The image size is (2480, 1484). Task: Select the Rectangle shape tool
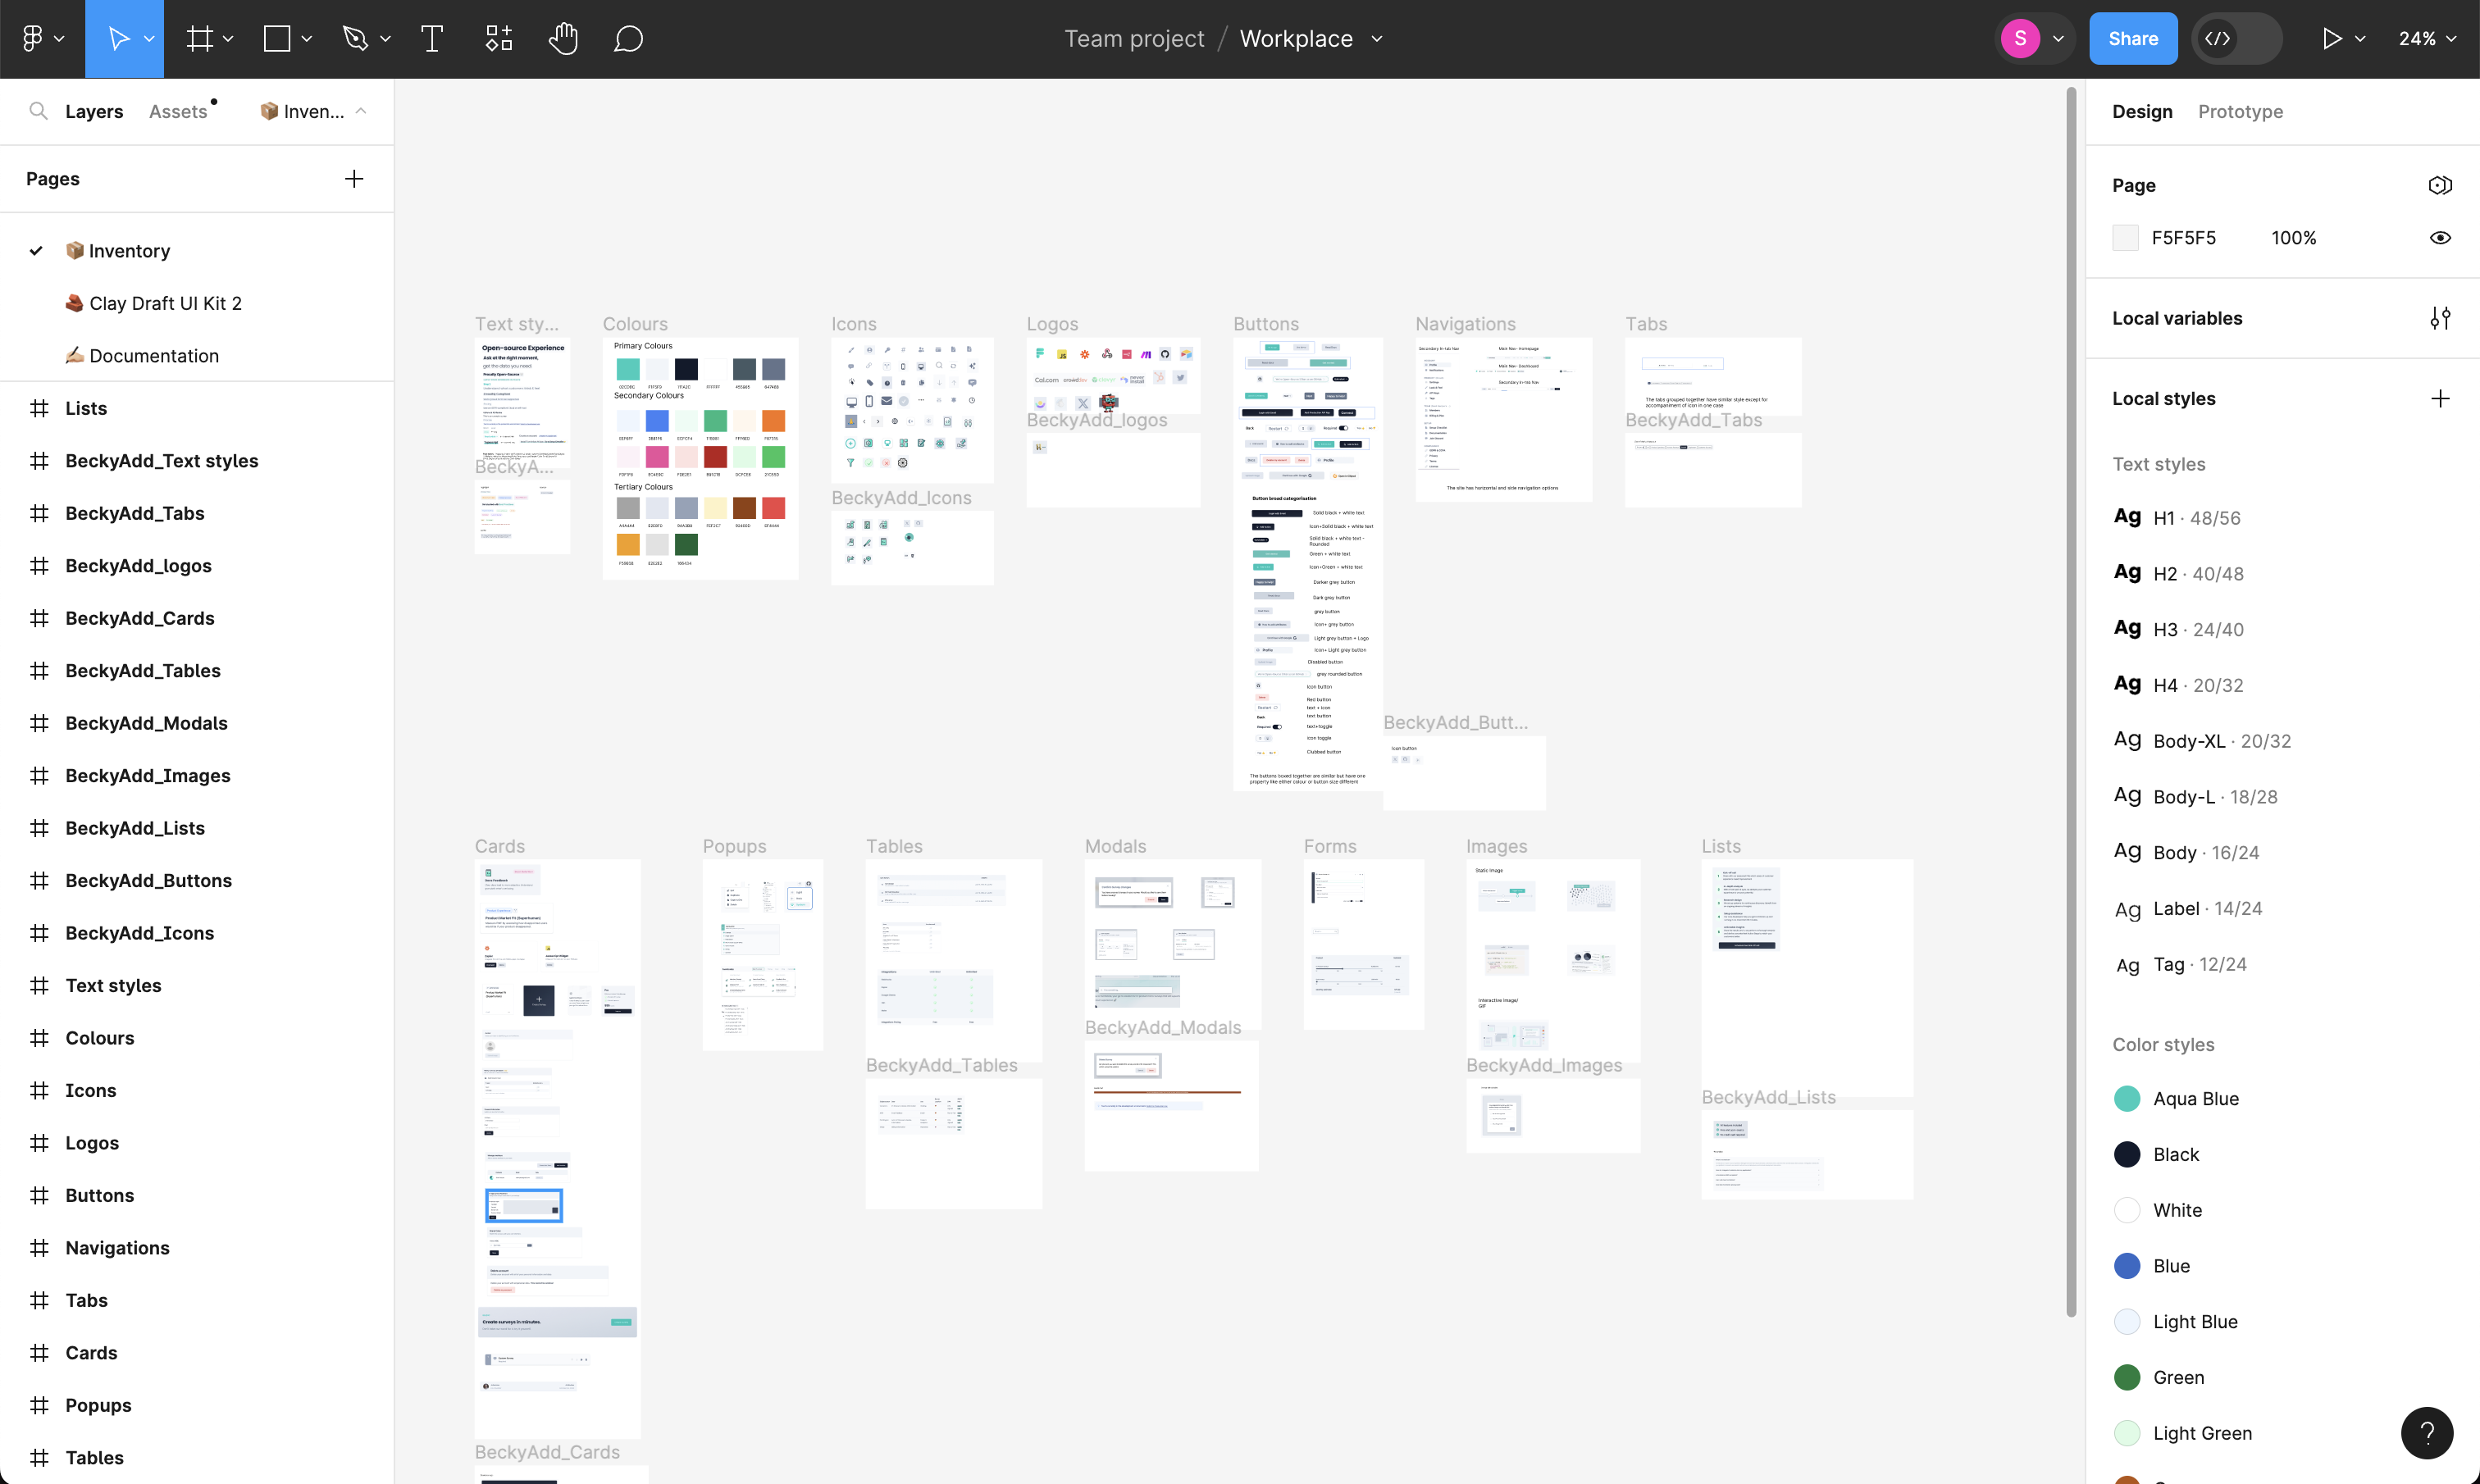278,38
